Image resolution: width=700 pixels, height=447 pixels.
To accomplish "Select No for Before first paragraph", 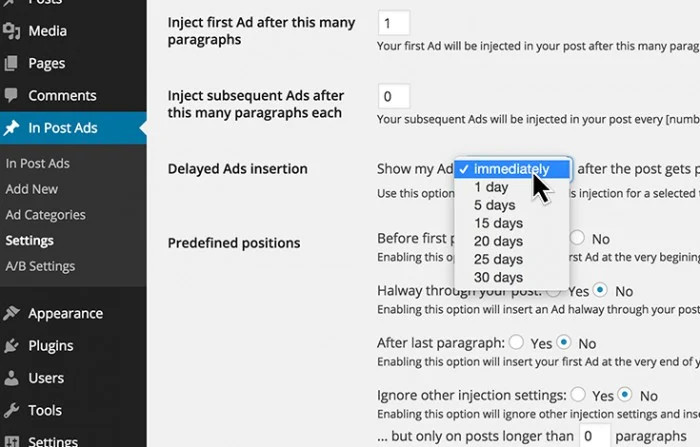I will (578, 239).
